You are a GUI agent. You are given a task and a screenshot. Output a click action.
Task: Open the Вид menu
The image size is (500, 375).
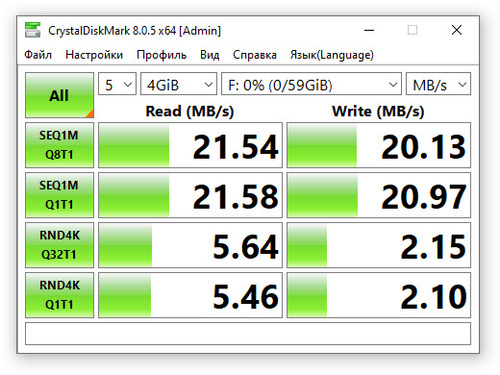pos(210,55)
